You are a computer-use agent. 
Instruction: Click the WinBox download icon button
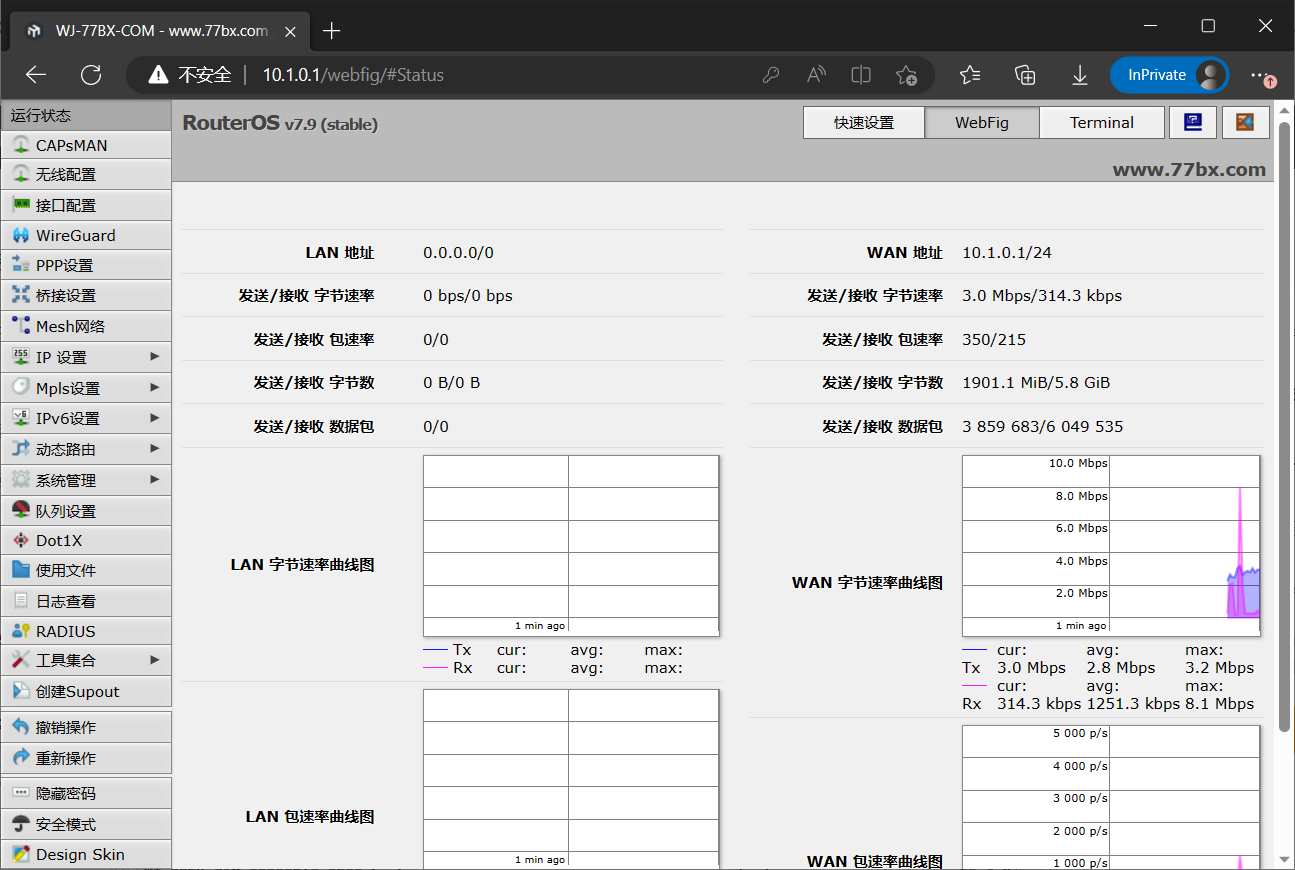[x=1192, y=123]
